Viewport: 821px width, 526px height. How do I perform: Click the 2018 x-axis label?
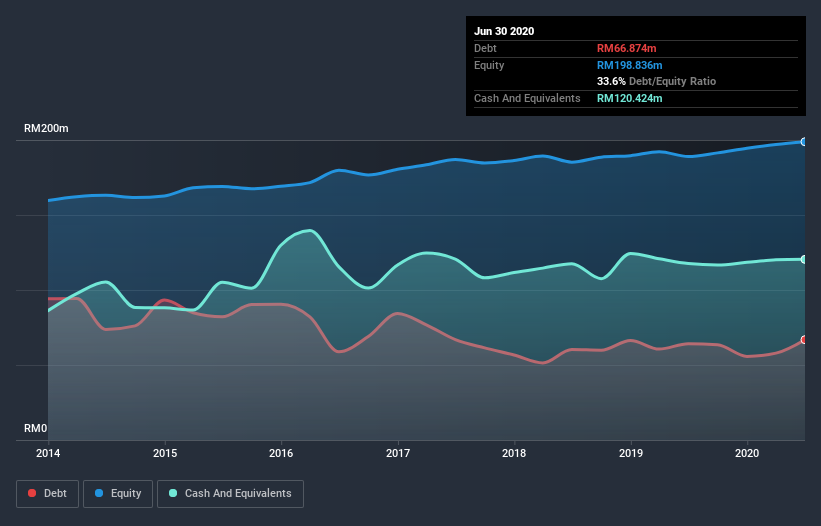(x=514, y=453)
